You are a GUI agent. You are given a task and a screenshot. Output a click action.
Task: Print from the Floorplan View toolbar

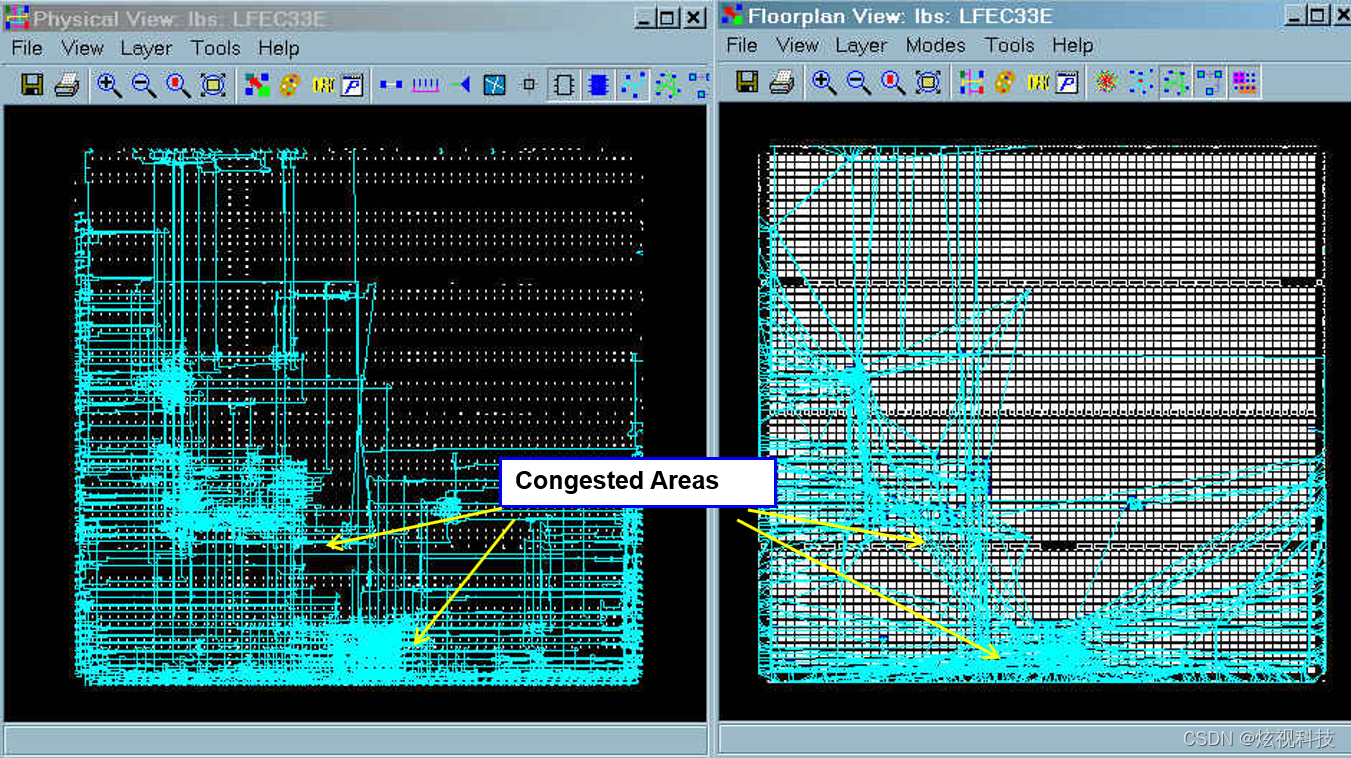tap(781, 82)
